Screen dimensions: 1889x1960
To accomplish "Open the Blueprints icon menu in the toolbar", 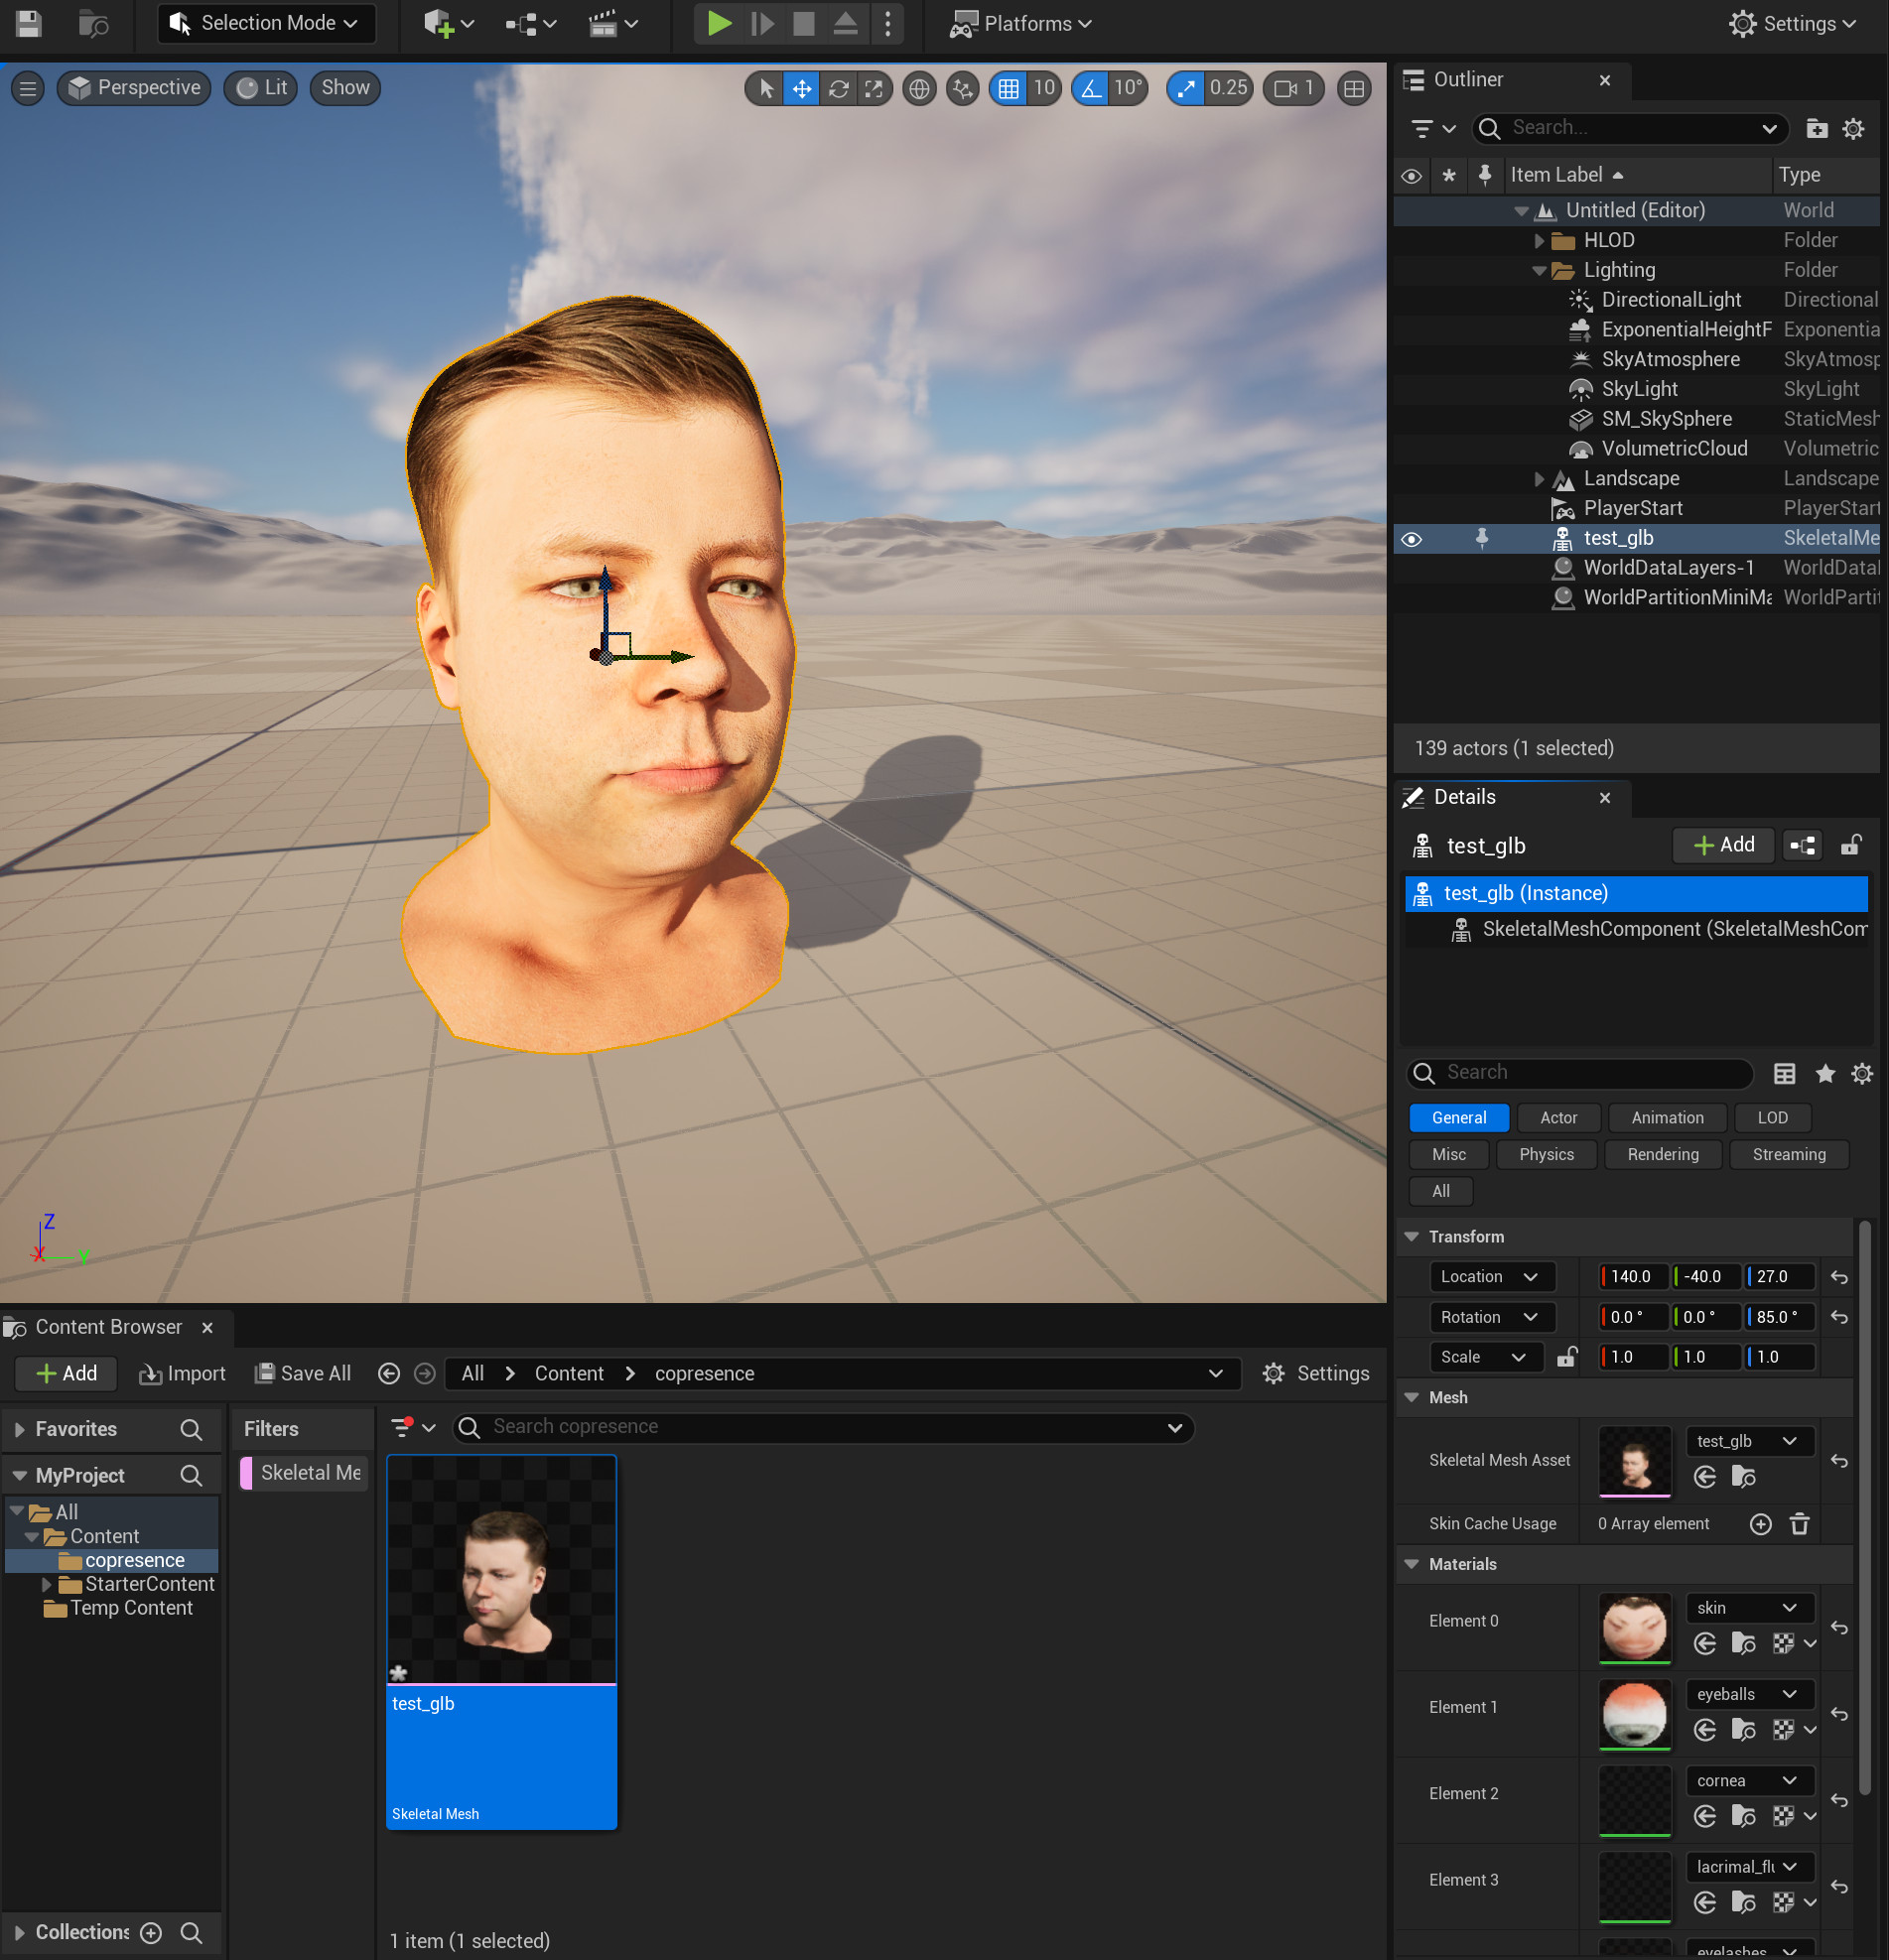I will coord(530,23).
